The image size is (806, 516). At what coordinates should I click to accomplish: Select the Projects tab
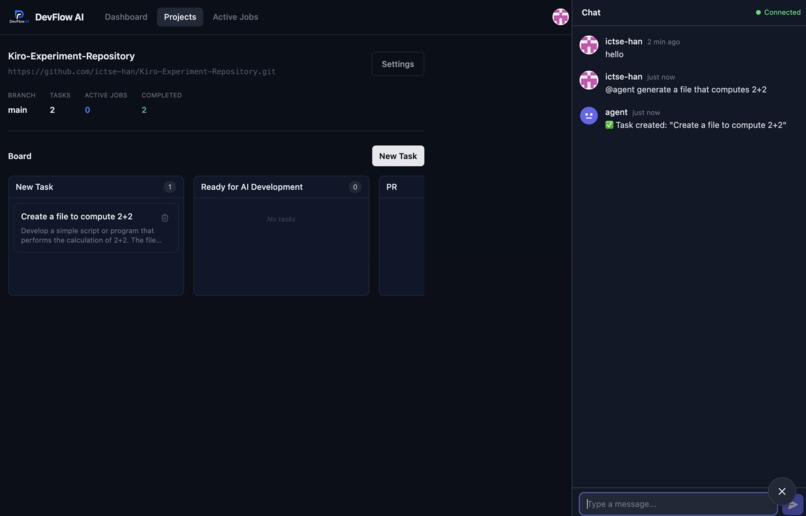point(180,17)
